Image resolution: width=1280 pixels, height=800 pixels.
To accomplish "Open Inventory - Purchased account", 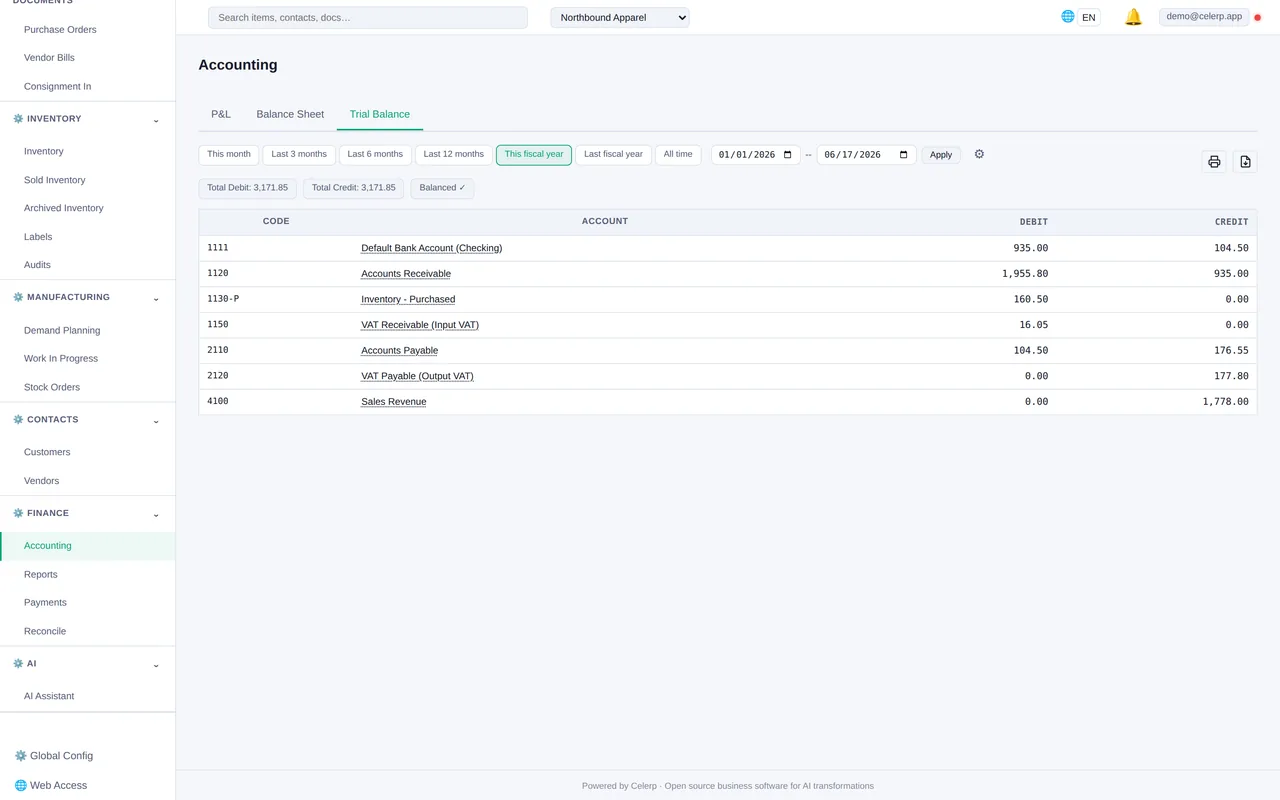I will pyautogui.click(x=408, y=299).
